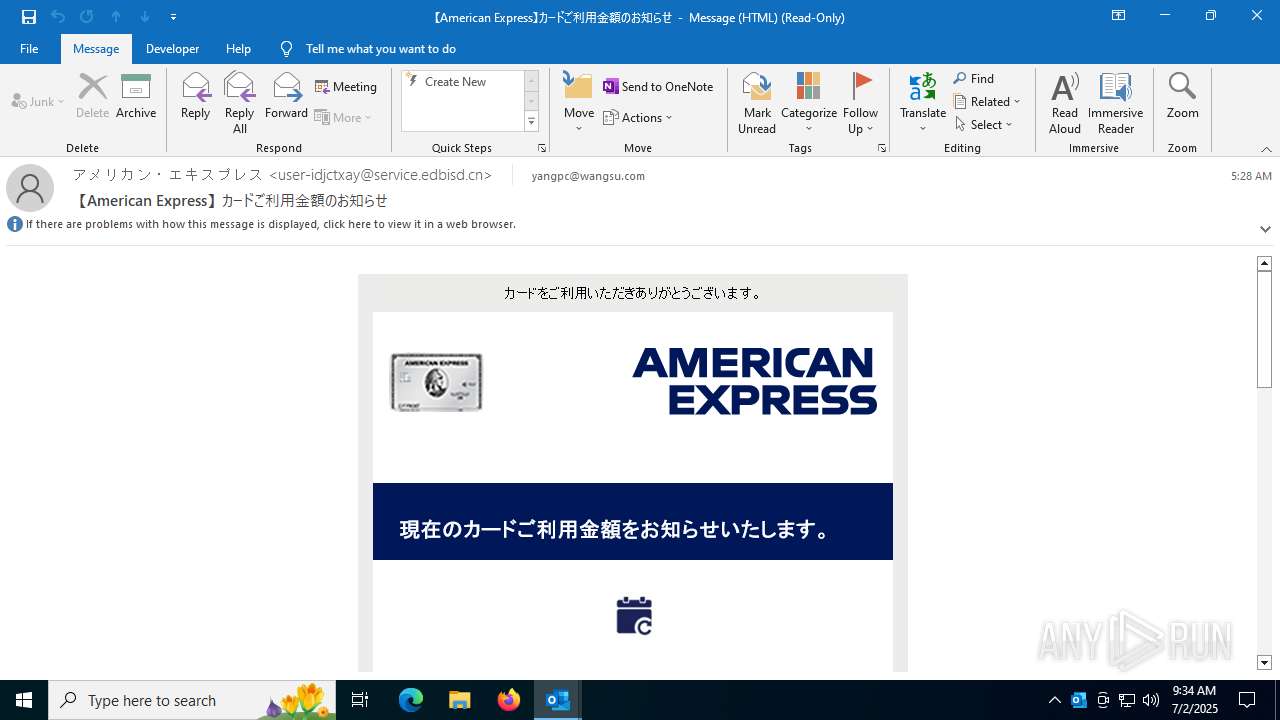The width and height of the screenshot is (1280, 720).
Task: Open the volume control in tray
Action: (x=1151, y=700)
